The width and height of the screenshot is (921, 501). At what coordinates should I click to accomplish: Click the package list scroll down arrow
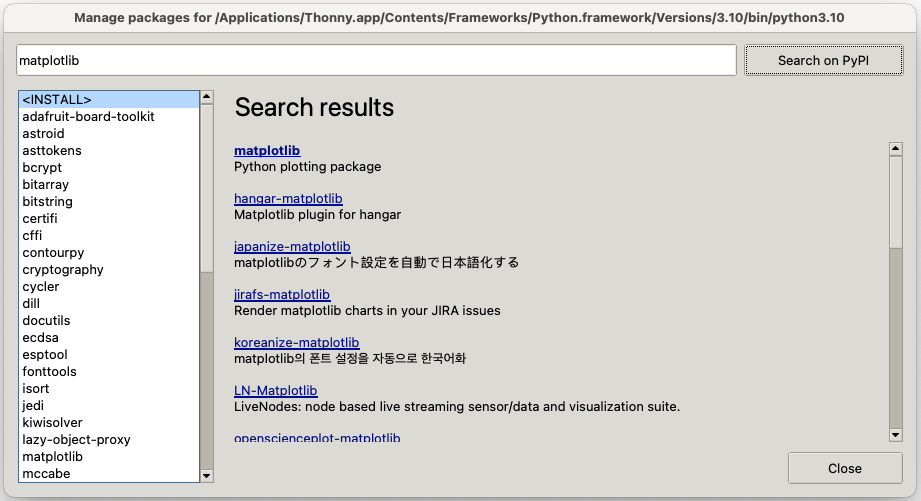click(x=207, y=476)
